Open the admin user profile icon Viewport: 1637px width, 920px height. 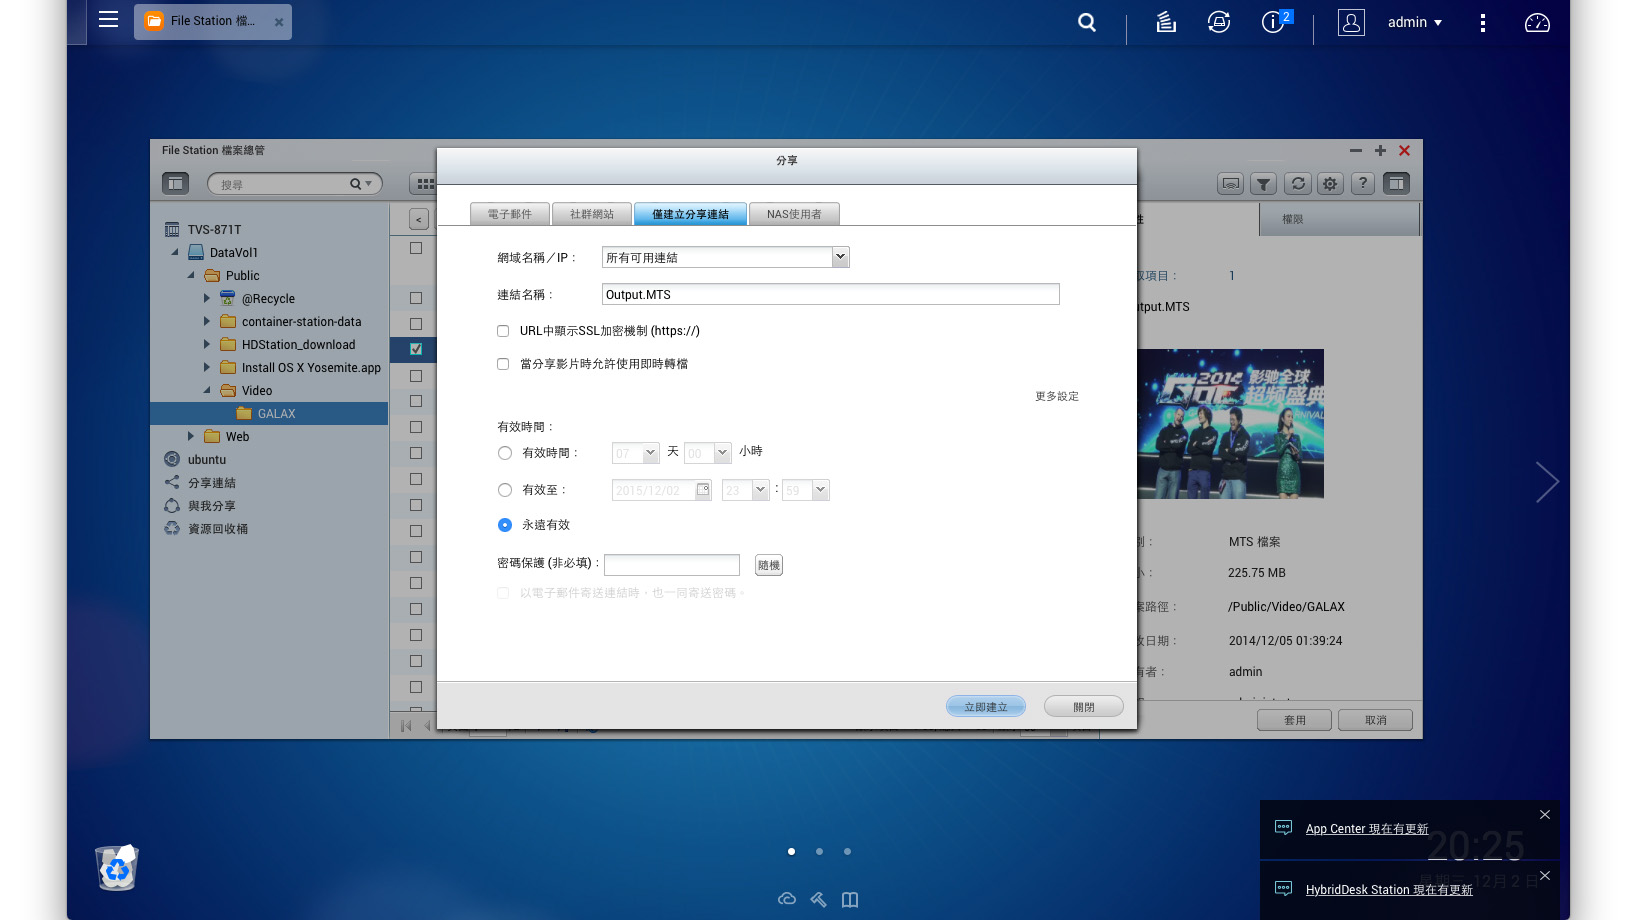[1351, 22]
